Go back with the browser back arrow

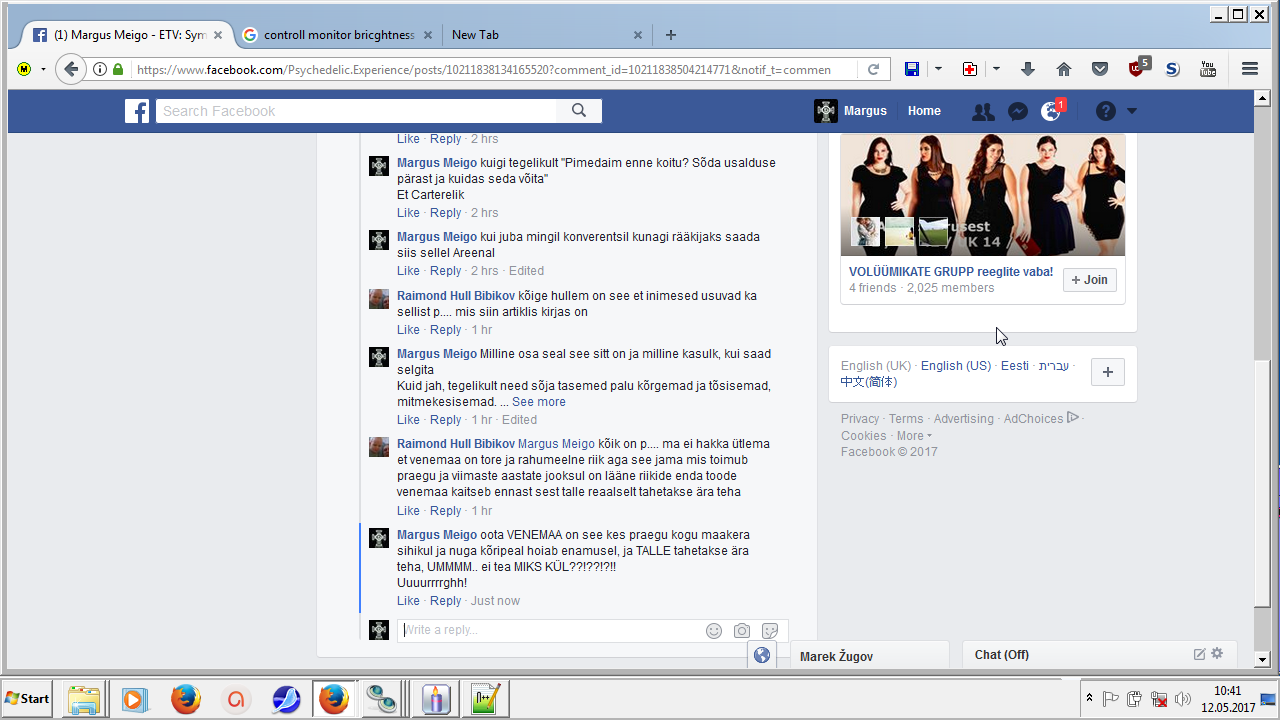(x=70, y=69)
